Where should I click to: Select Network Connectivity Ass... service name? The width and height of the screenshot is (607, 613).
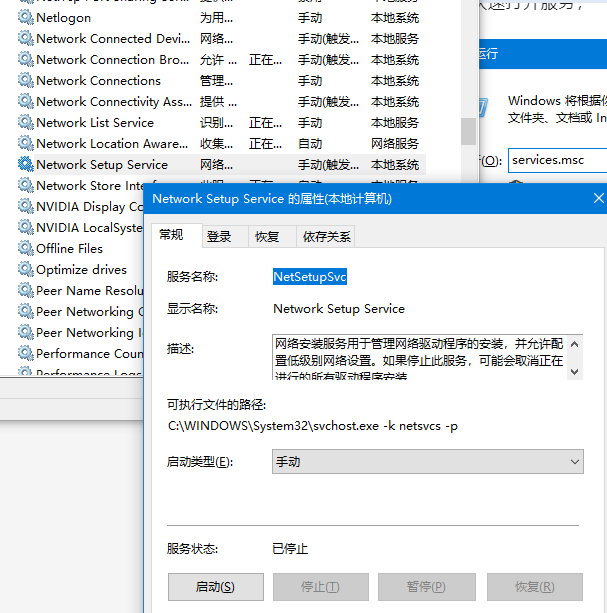point(114,102)
